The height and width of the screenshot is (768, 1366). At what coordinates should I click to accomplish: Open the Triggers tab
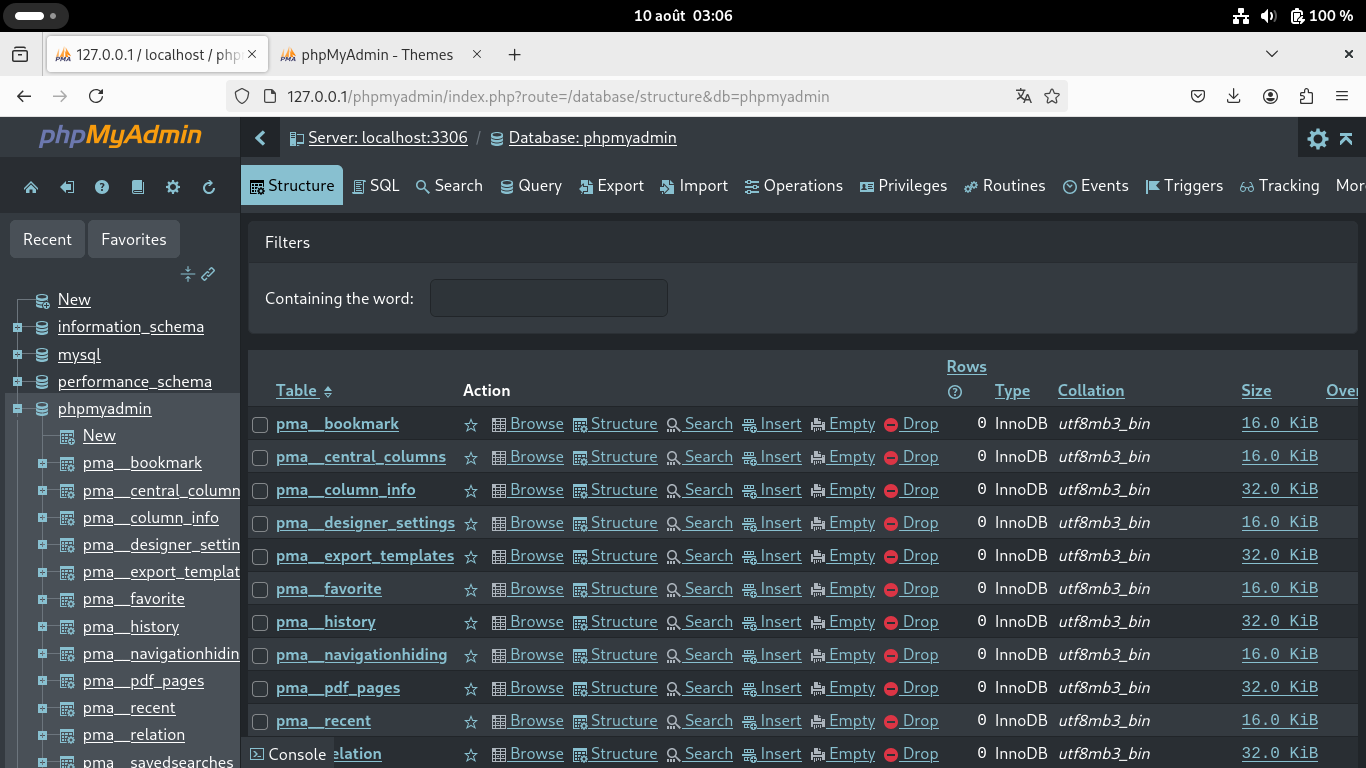click(x=1184, y=186)
